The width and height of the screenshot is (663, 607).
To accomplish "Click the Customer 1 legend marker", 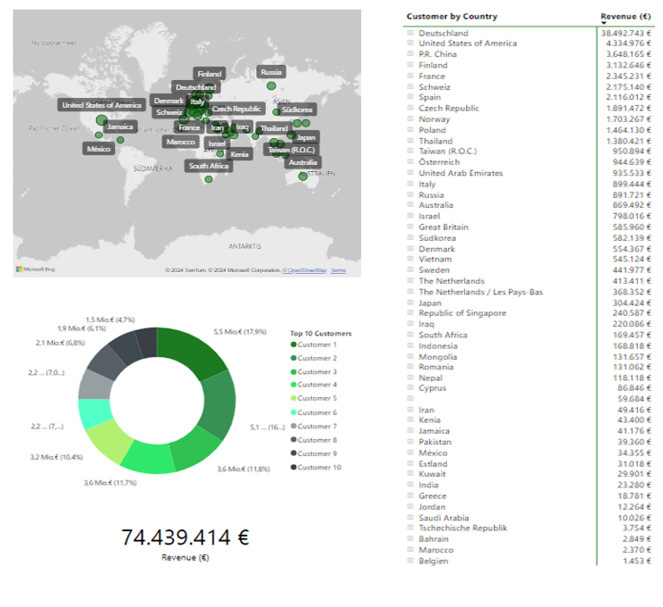I will pyautogui.click(x=294, y=345).
